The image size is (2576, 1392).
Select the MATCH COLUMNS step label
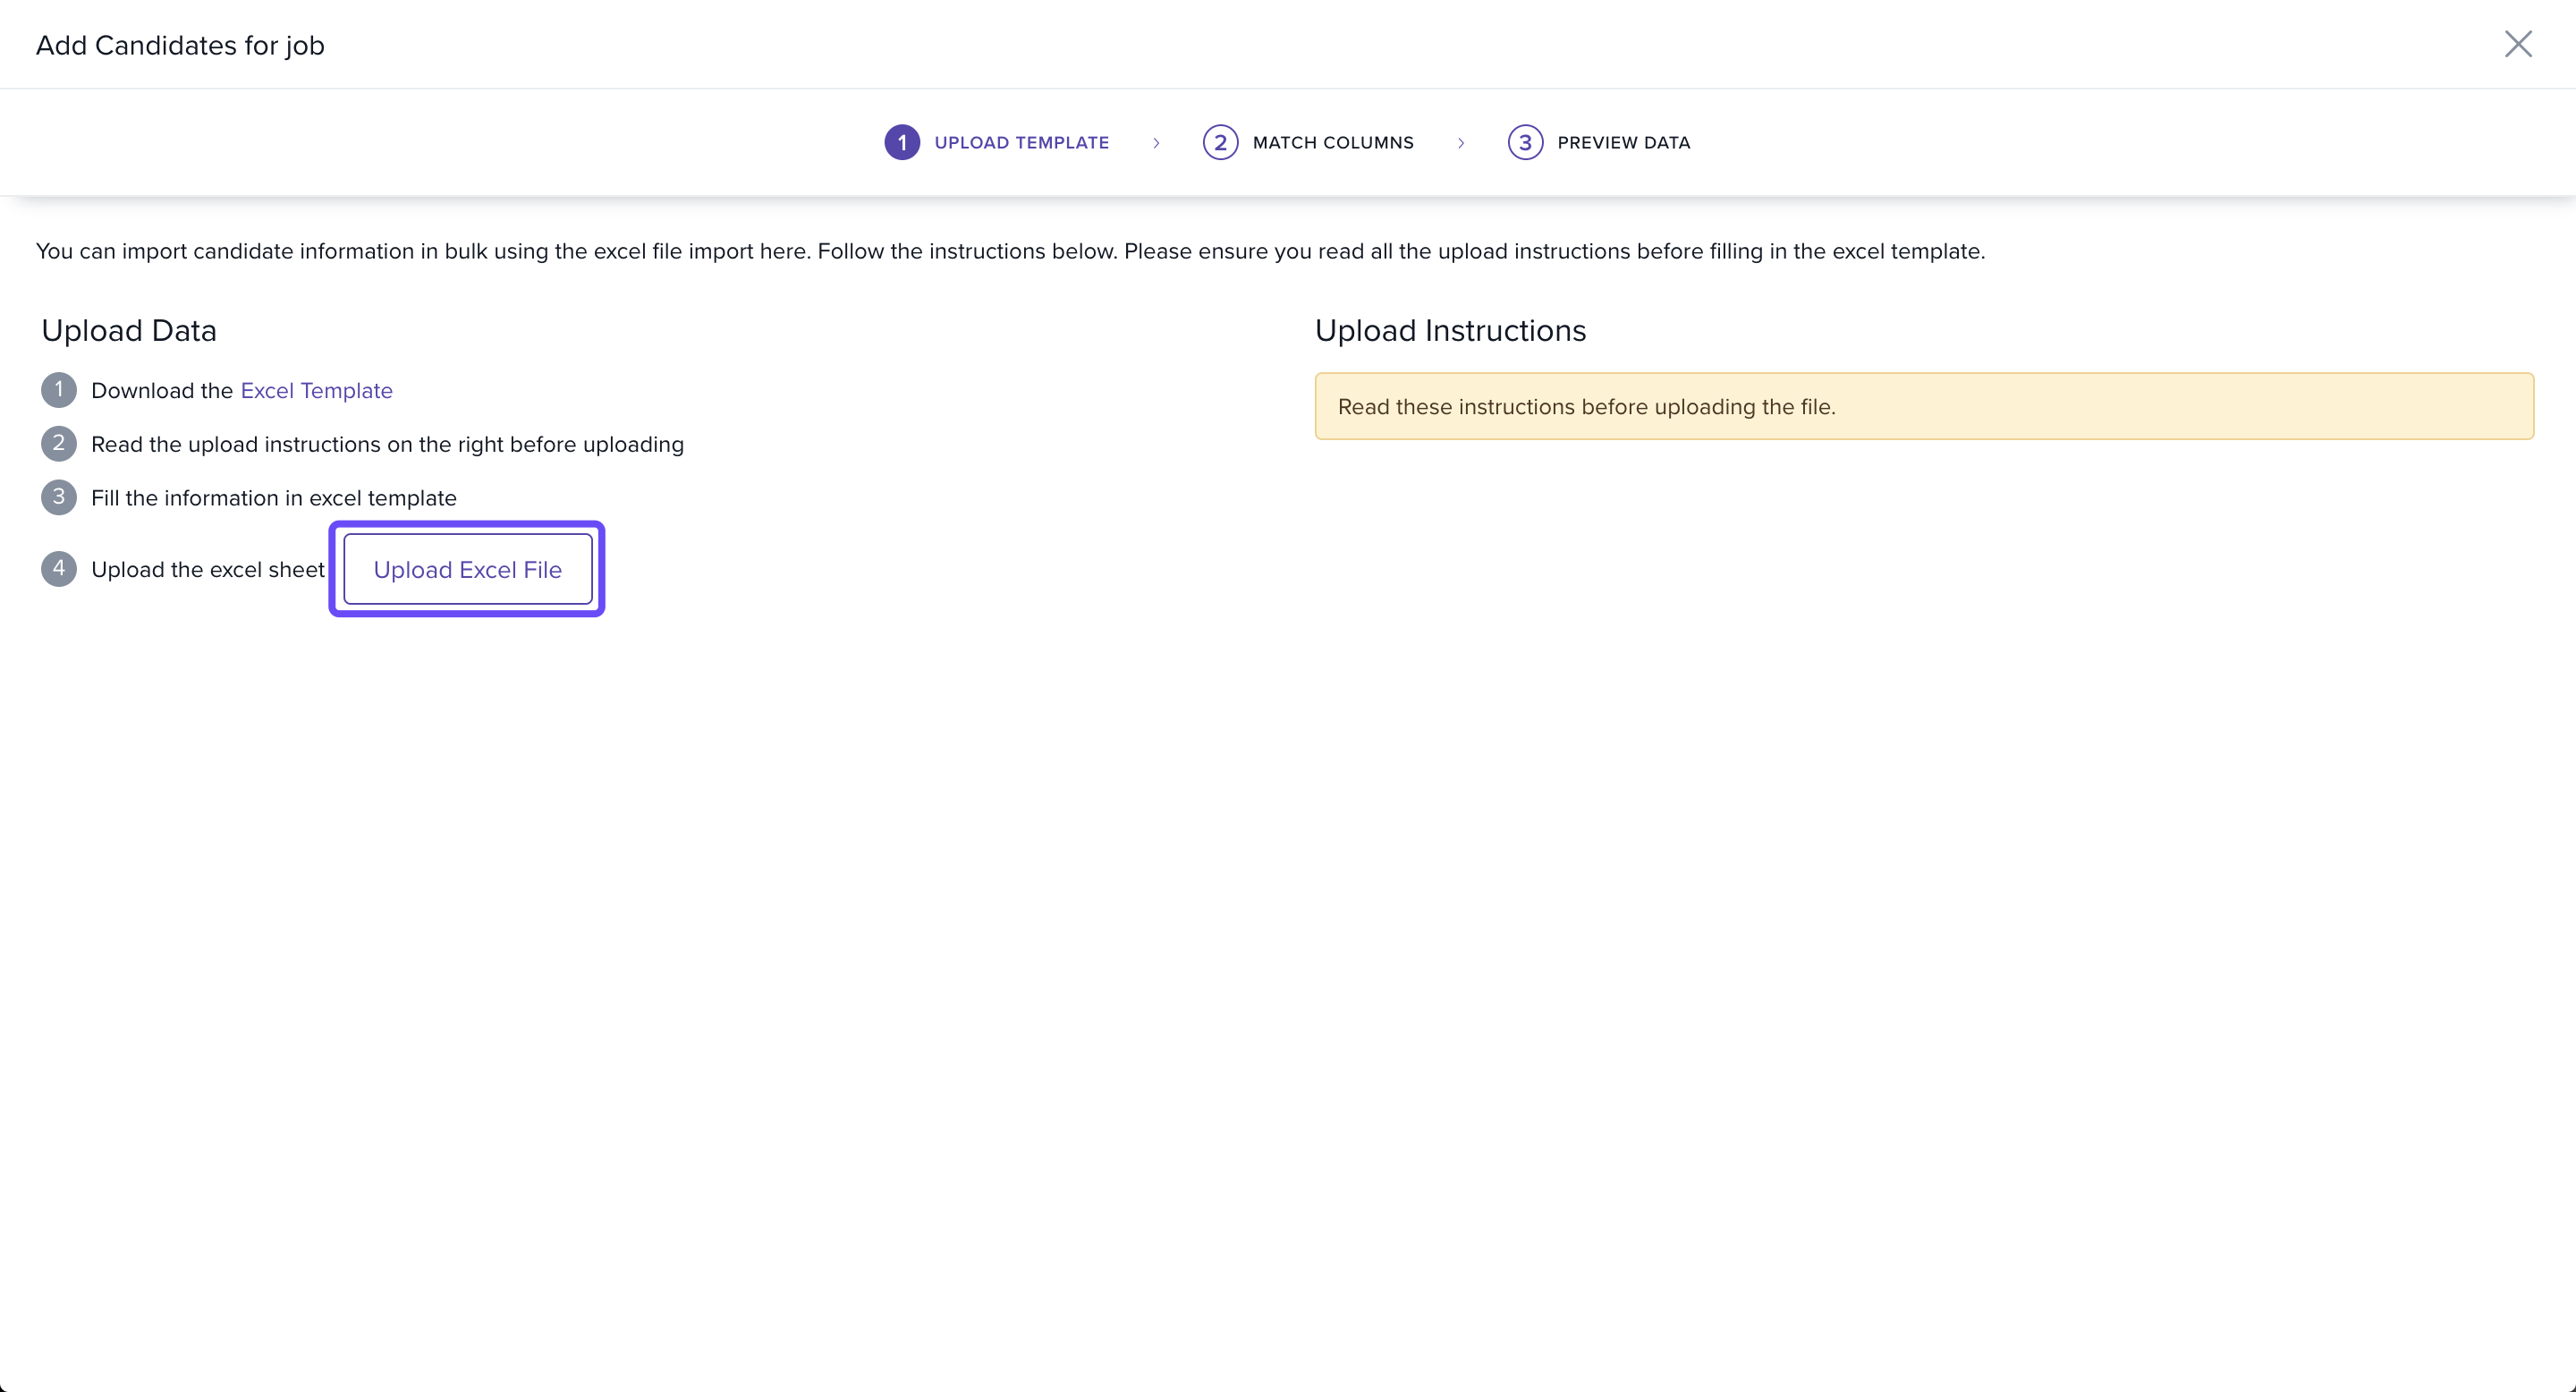coord(1332,143)
